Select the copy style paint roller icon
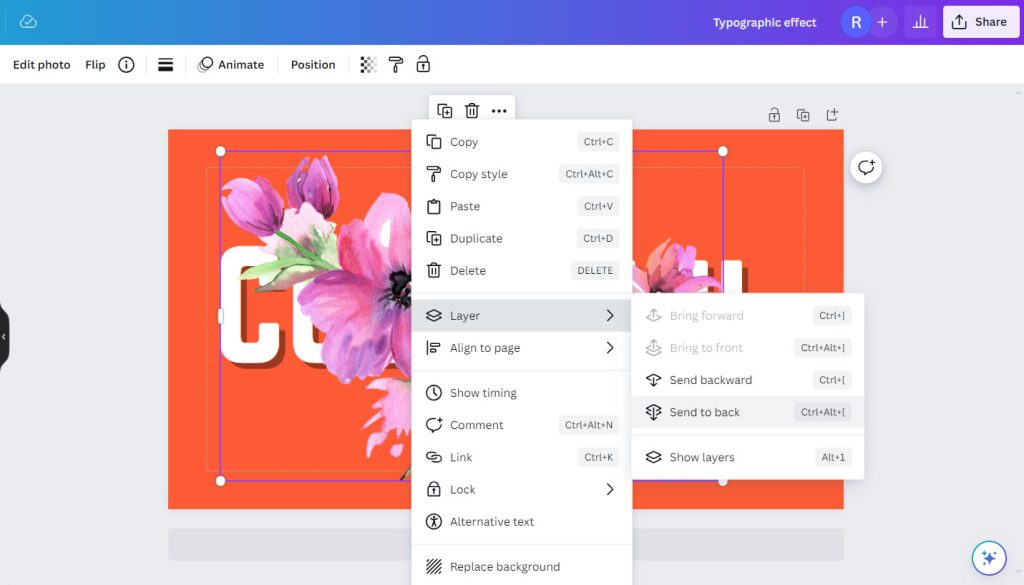Image resolution: width=1024 pixels, height=585 pixels. point(396,65)
